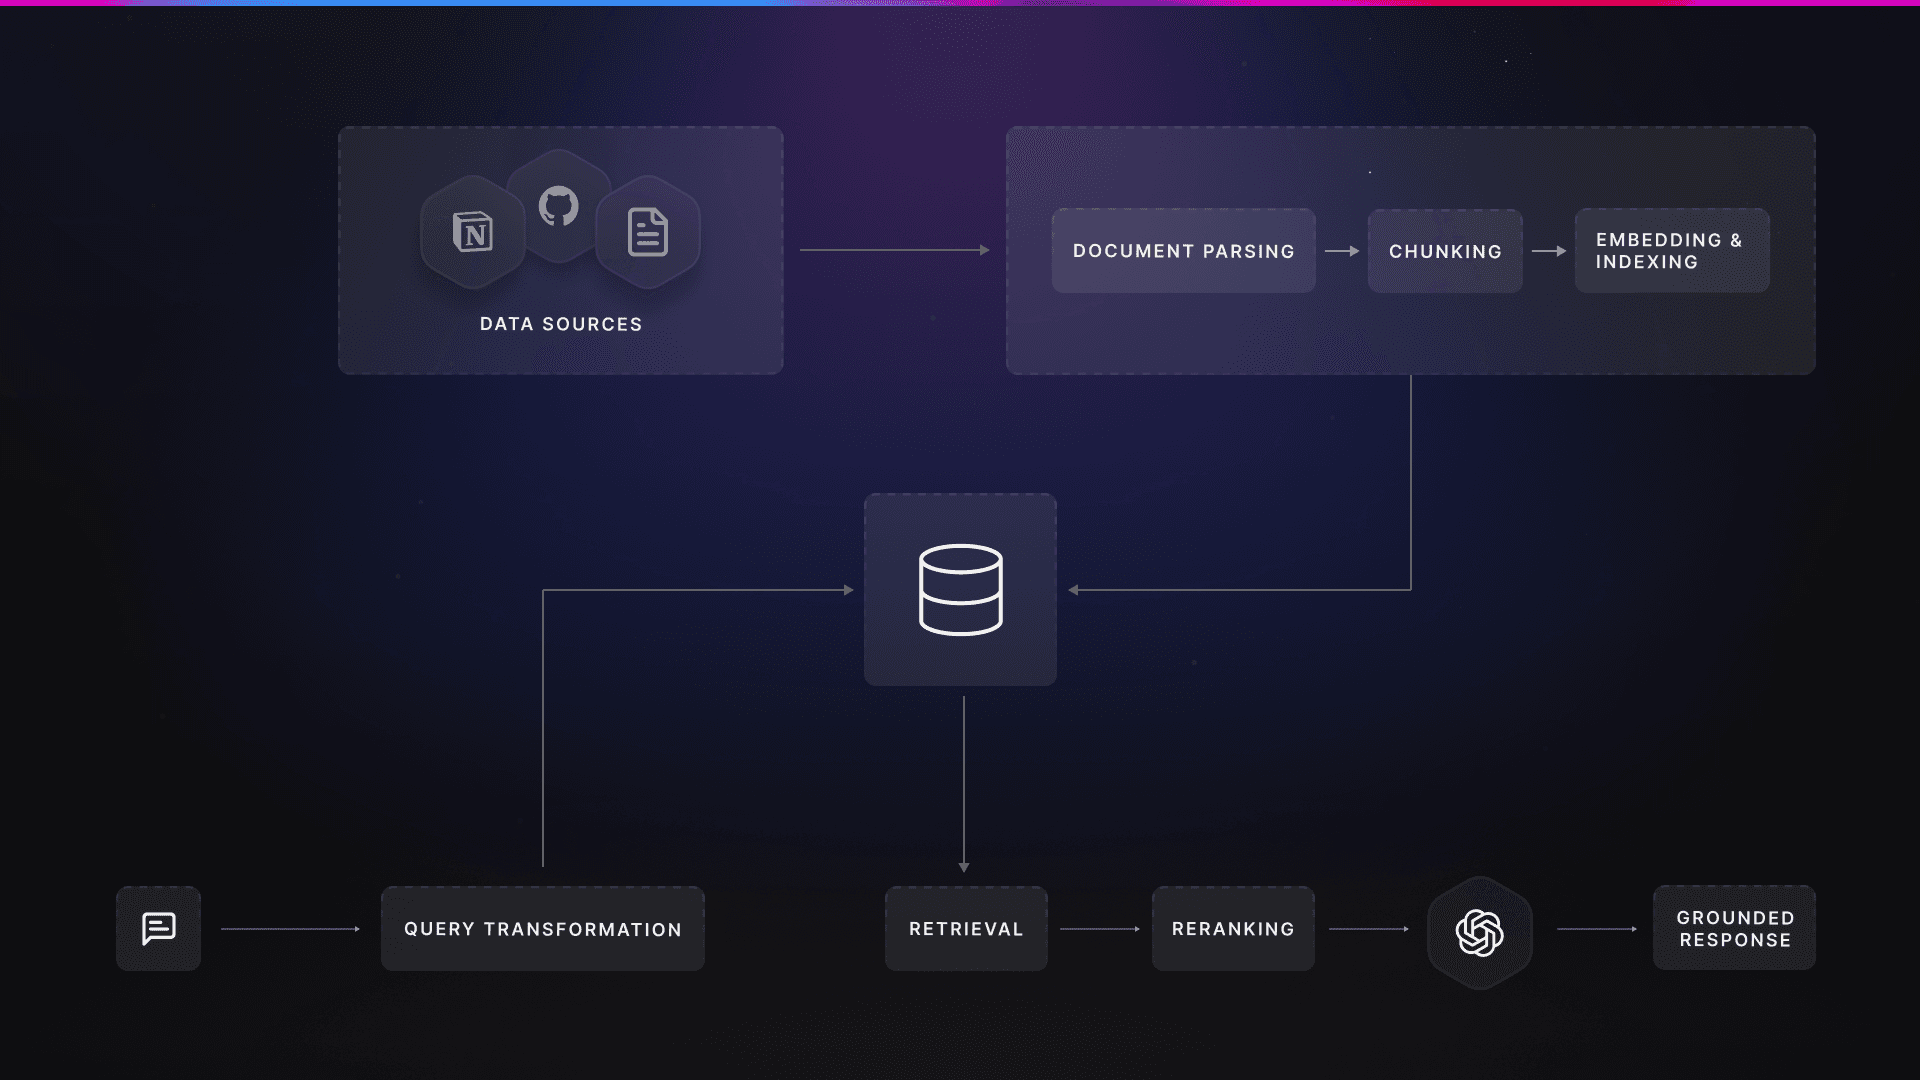Click the Grounded Response block
1920x1080 pixels.
coord(1733,928)
